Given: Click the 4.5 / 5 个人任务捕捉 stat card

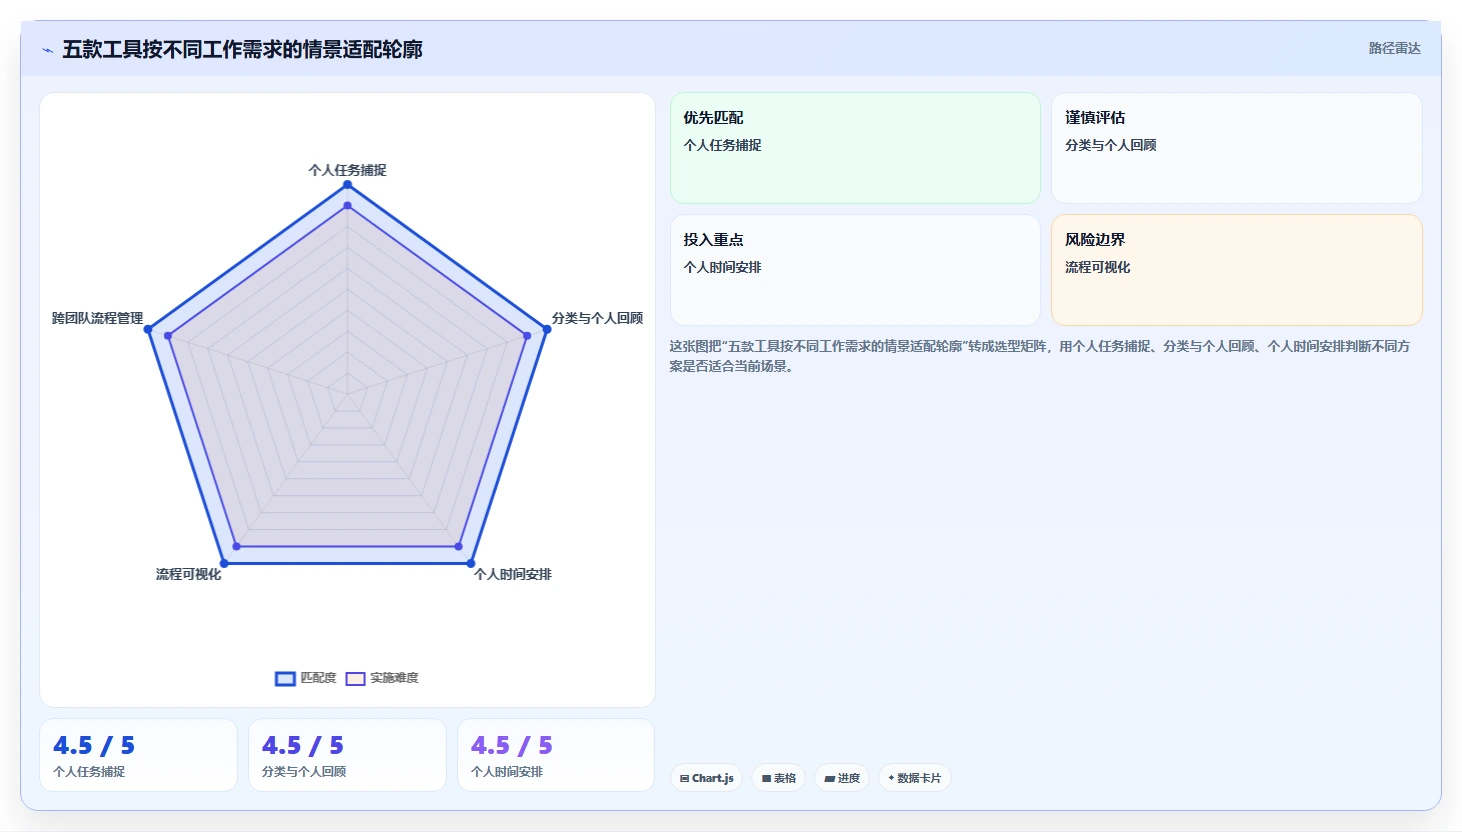Looking at the screenshot, I should point(138,755).
